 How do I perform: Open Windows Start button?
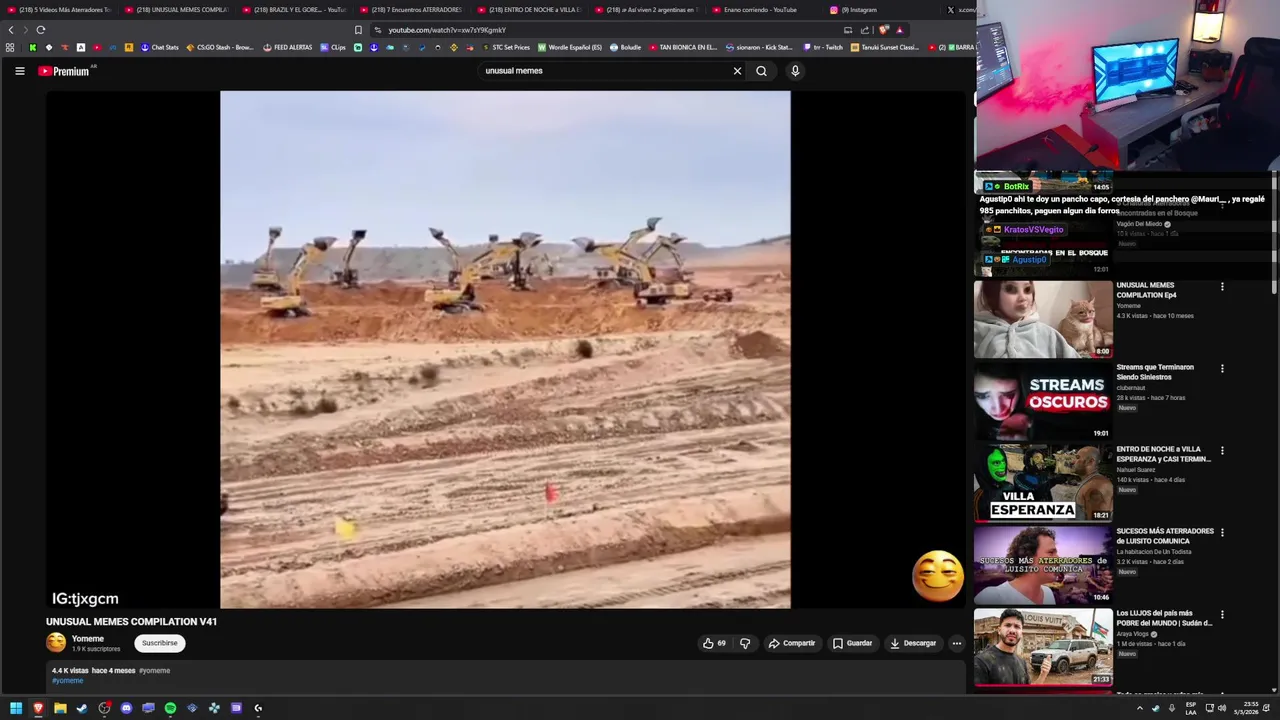click(x=16, y=708)
